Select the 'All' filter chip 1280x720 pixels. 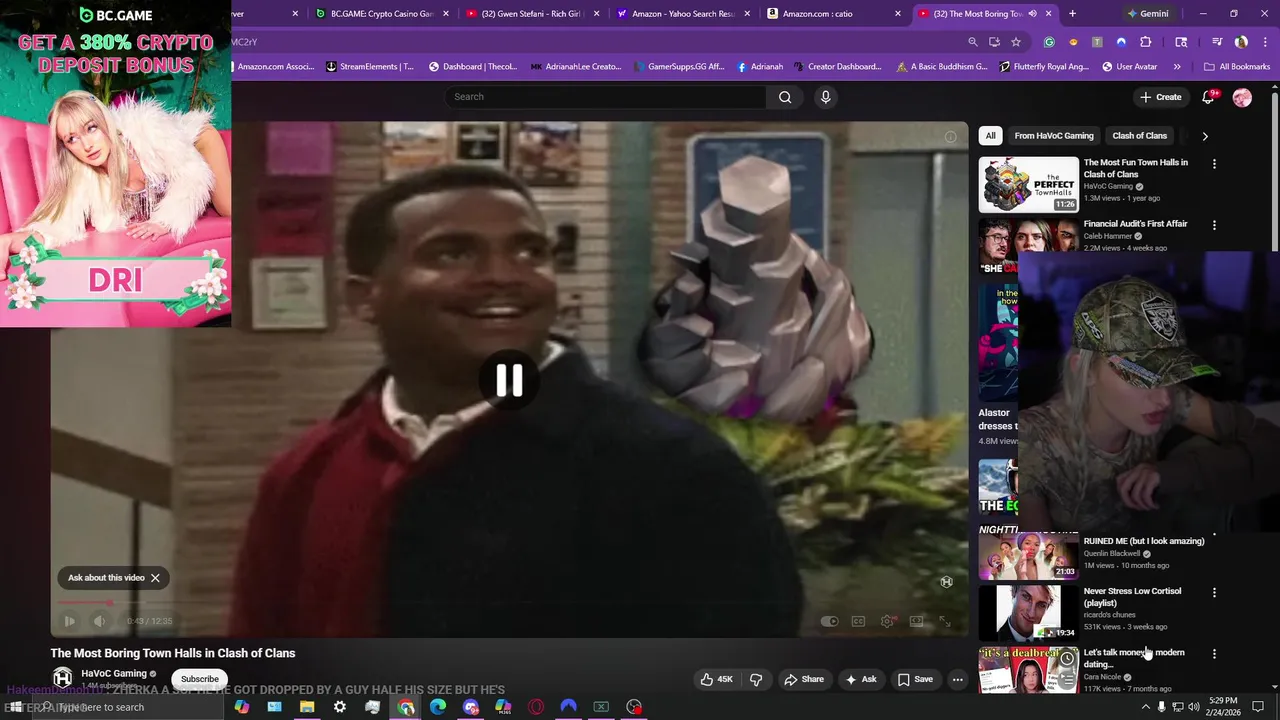990,136
